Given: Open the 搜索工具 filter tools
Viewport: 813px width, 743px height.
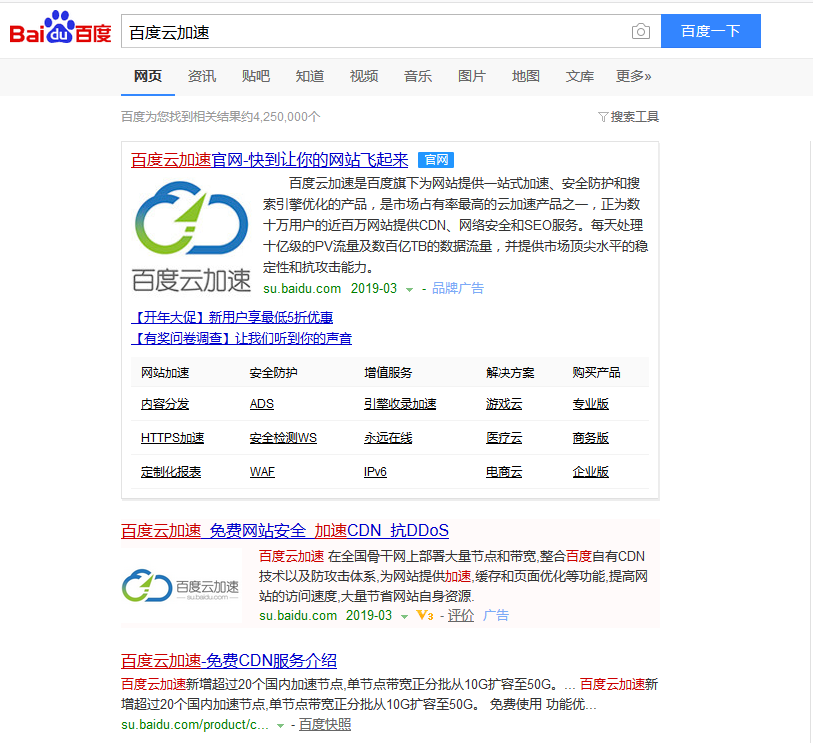Looking at the screenshot, I should click(629, 117).
